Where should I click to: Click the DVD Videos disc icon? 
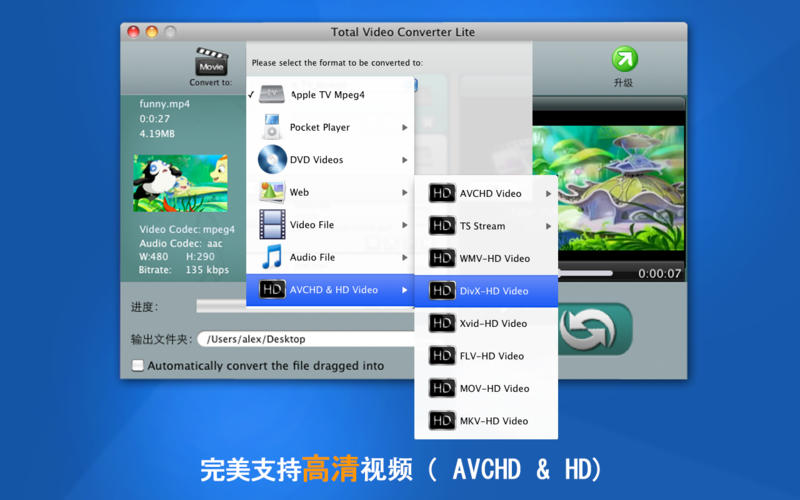click(272, 159)
